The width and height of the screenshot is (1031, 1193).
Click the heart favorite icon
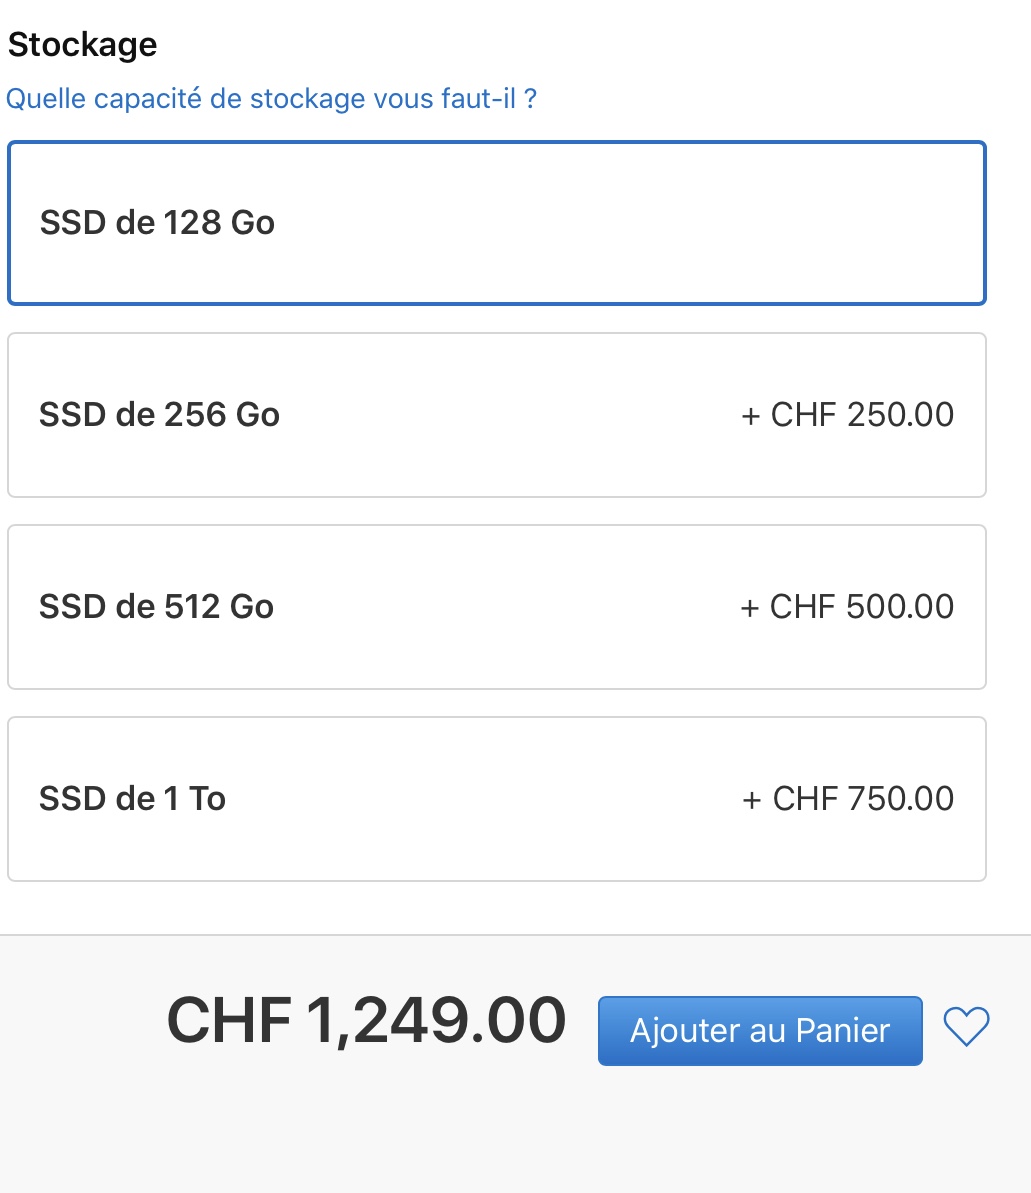pyautogui.click(x=966, y=1027)
